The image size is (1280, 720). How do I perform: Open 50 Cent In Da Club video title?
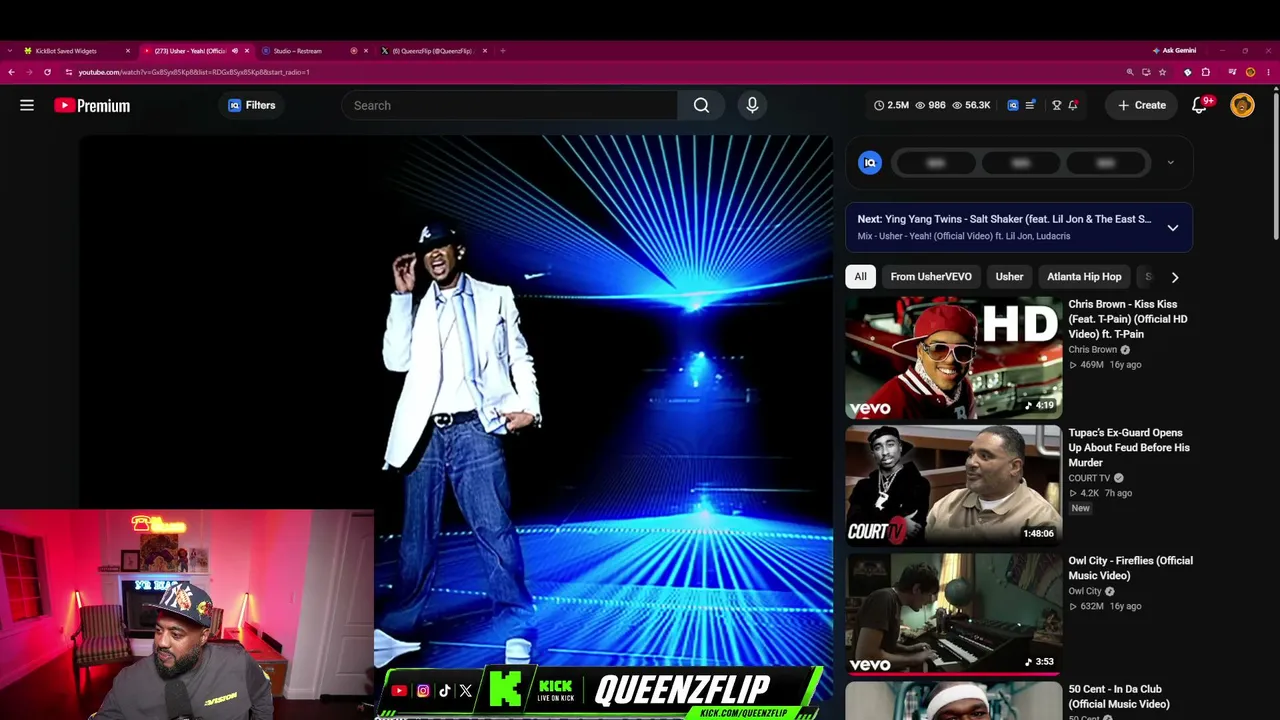[x=1119, y=696]
